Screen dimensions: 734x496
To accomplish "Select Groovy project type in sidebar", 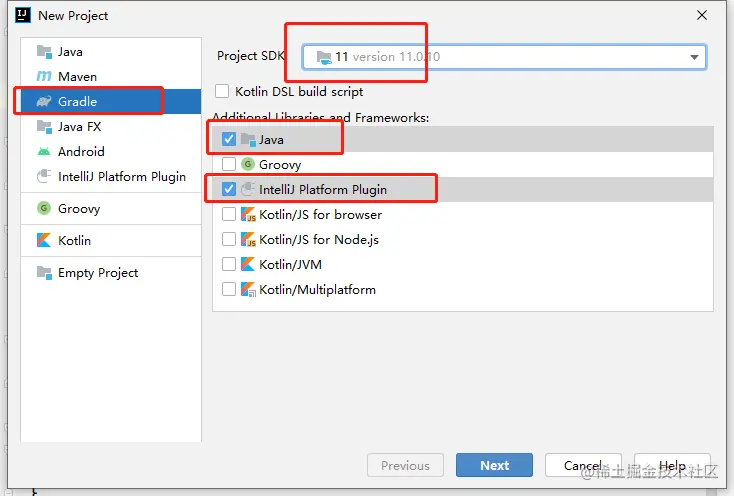I will point(111,208).
